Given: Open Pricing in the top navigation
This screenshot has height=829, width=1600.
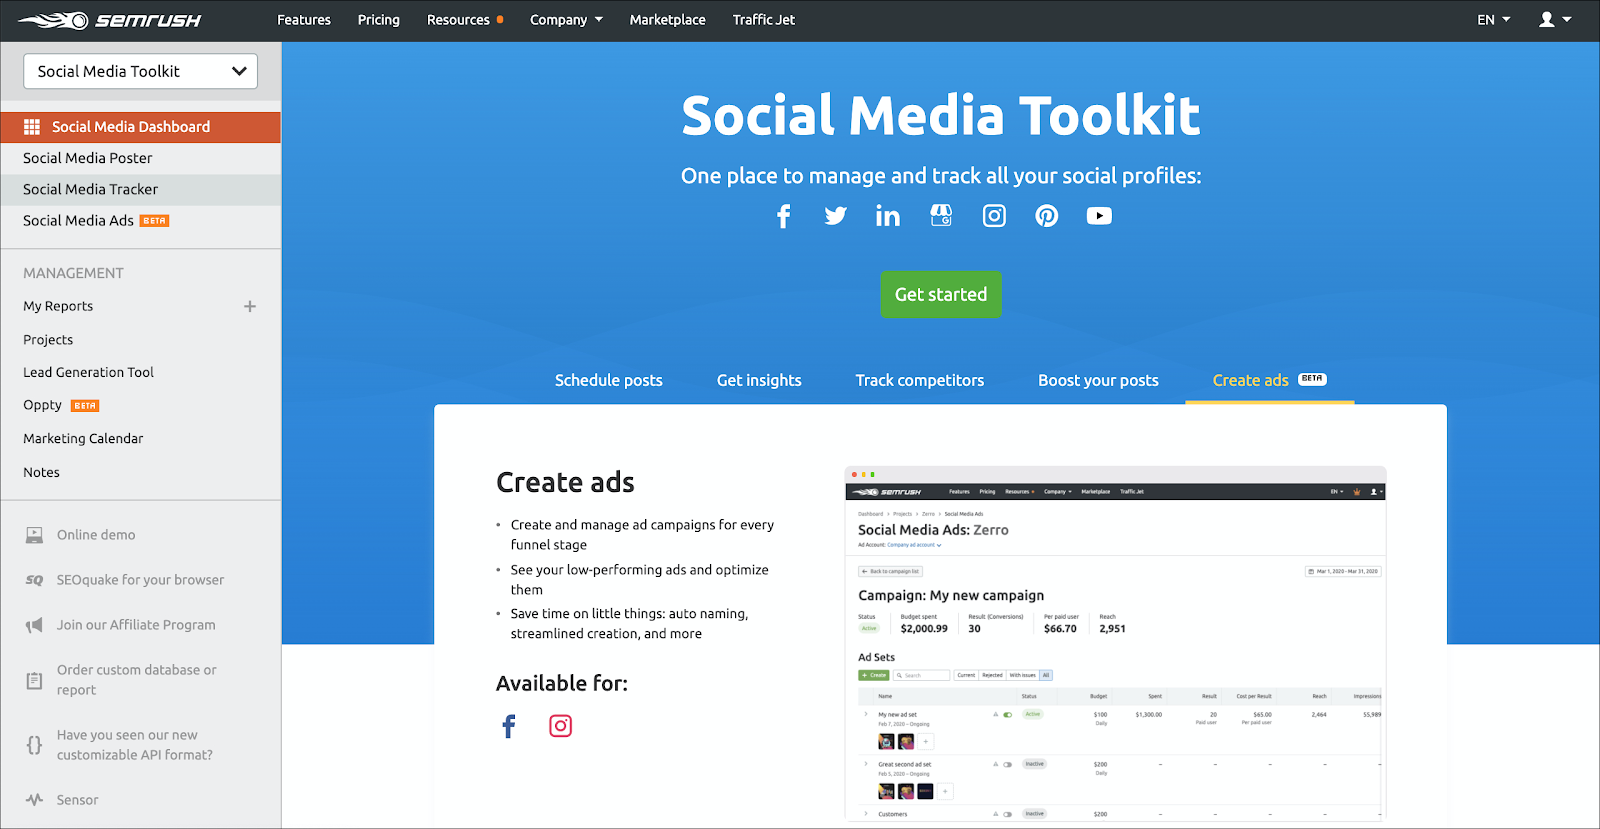Looking at the screenshot, I should click(x=379, y=20).
